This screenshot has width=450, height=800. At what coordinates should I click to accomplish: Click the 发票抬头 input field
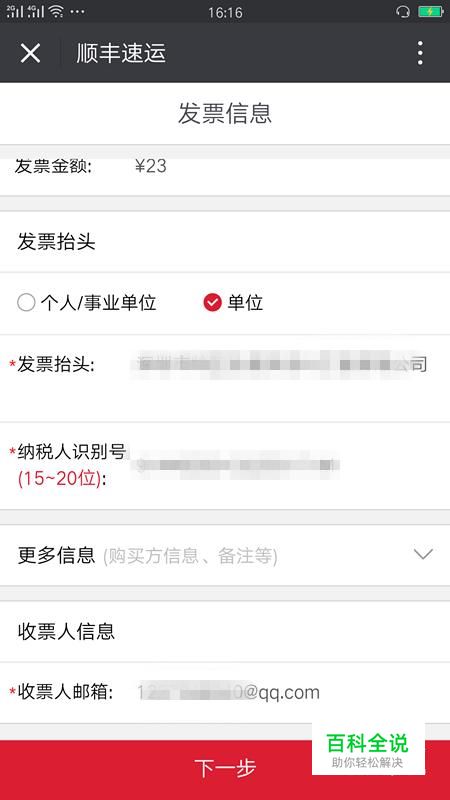tap(282, 364)
